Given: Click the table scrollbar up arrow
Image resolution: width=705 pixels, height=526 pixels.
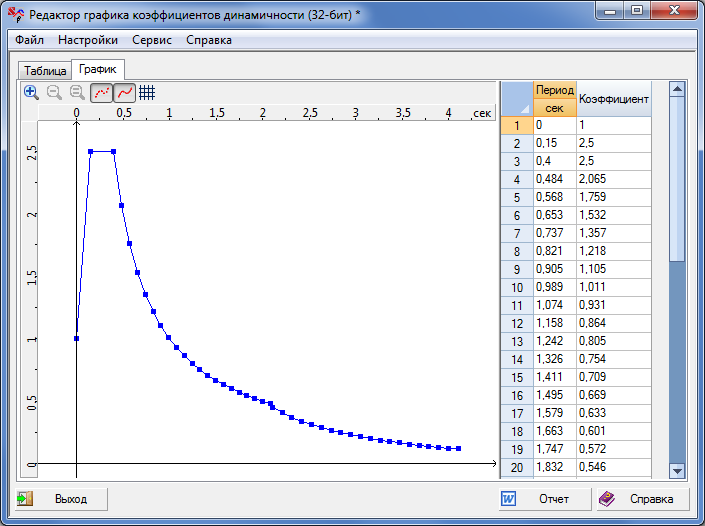Looking at the screenshot, I should 677,89.
